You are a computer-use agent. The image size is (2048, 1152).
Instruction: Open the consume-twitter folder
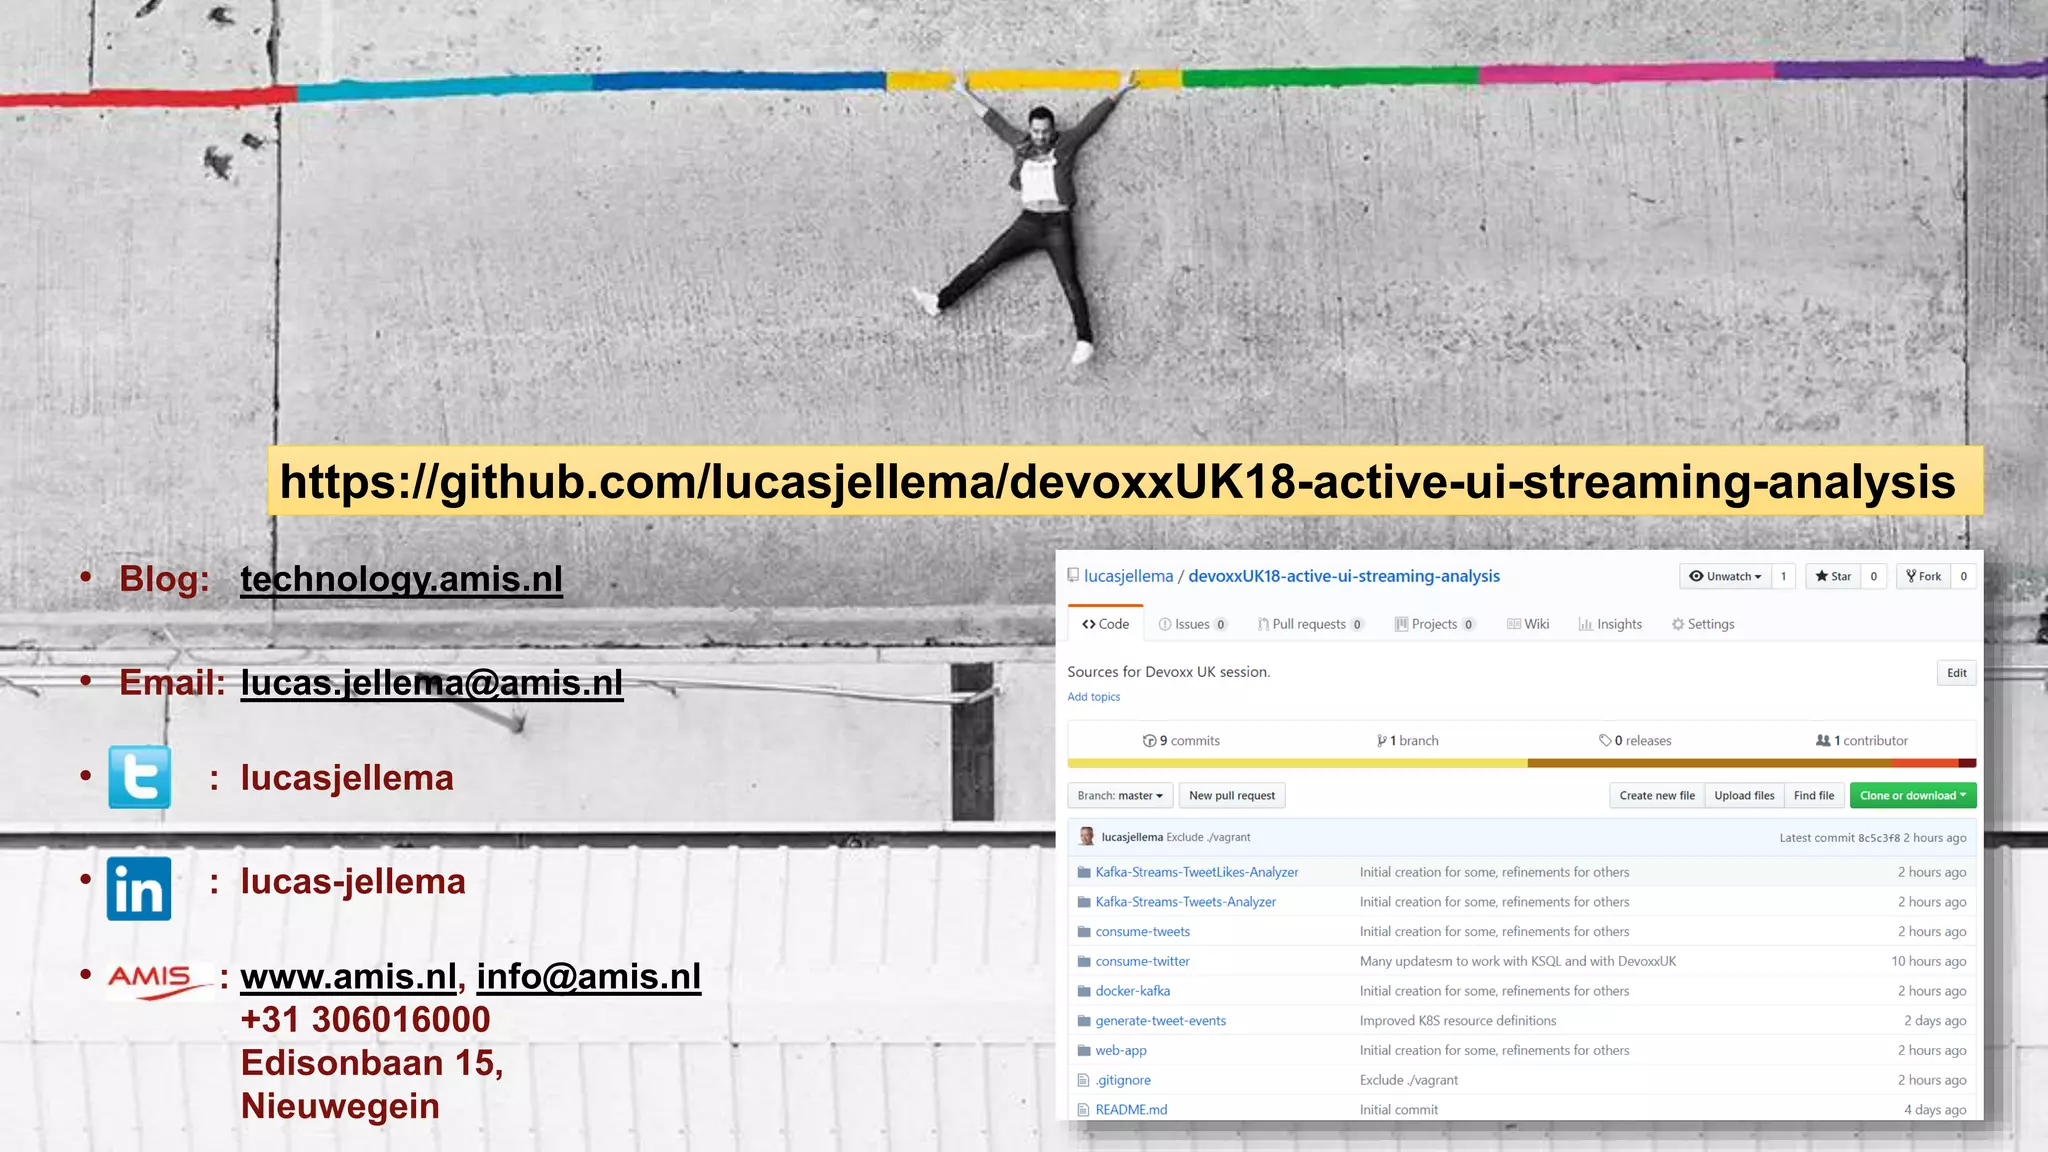[1143, 961]
